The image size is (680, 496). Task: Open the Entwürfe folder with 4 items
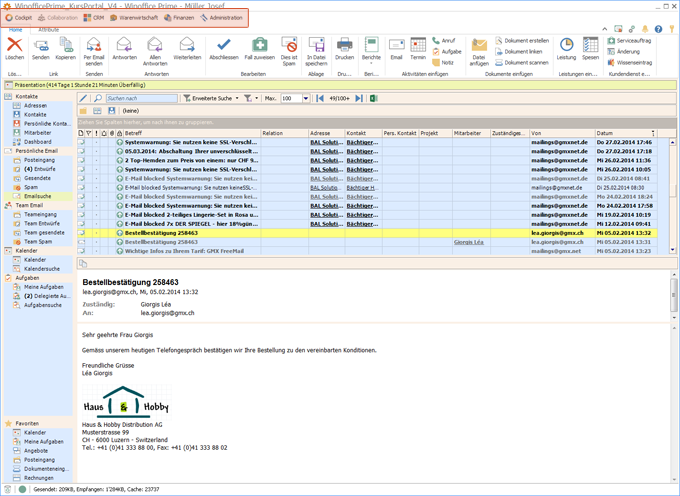[x=39, y=169]
